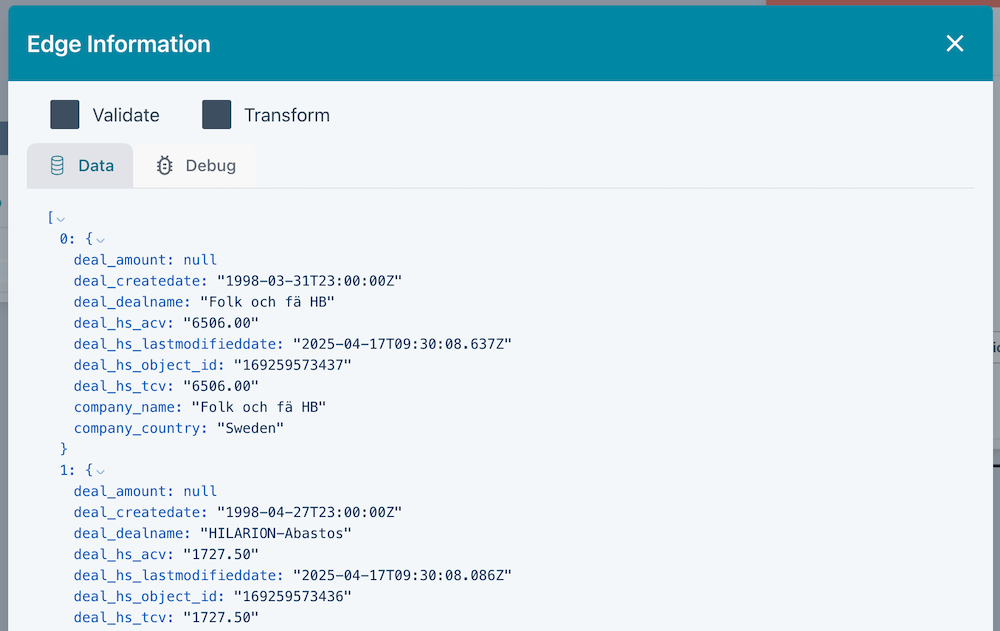Image resolution: width=1000 pixels, height=631 pixels.
Task: Select object id "169259573437" value
Action: 292,365
